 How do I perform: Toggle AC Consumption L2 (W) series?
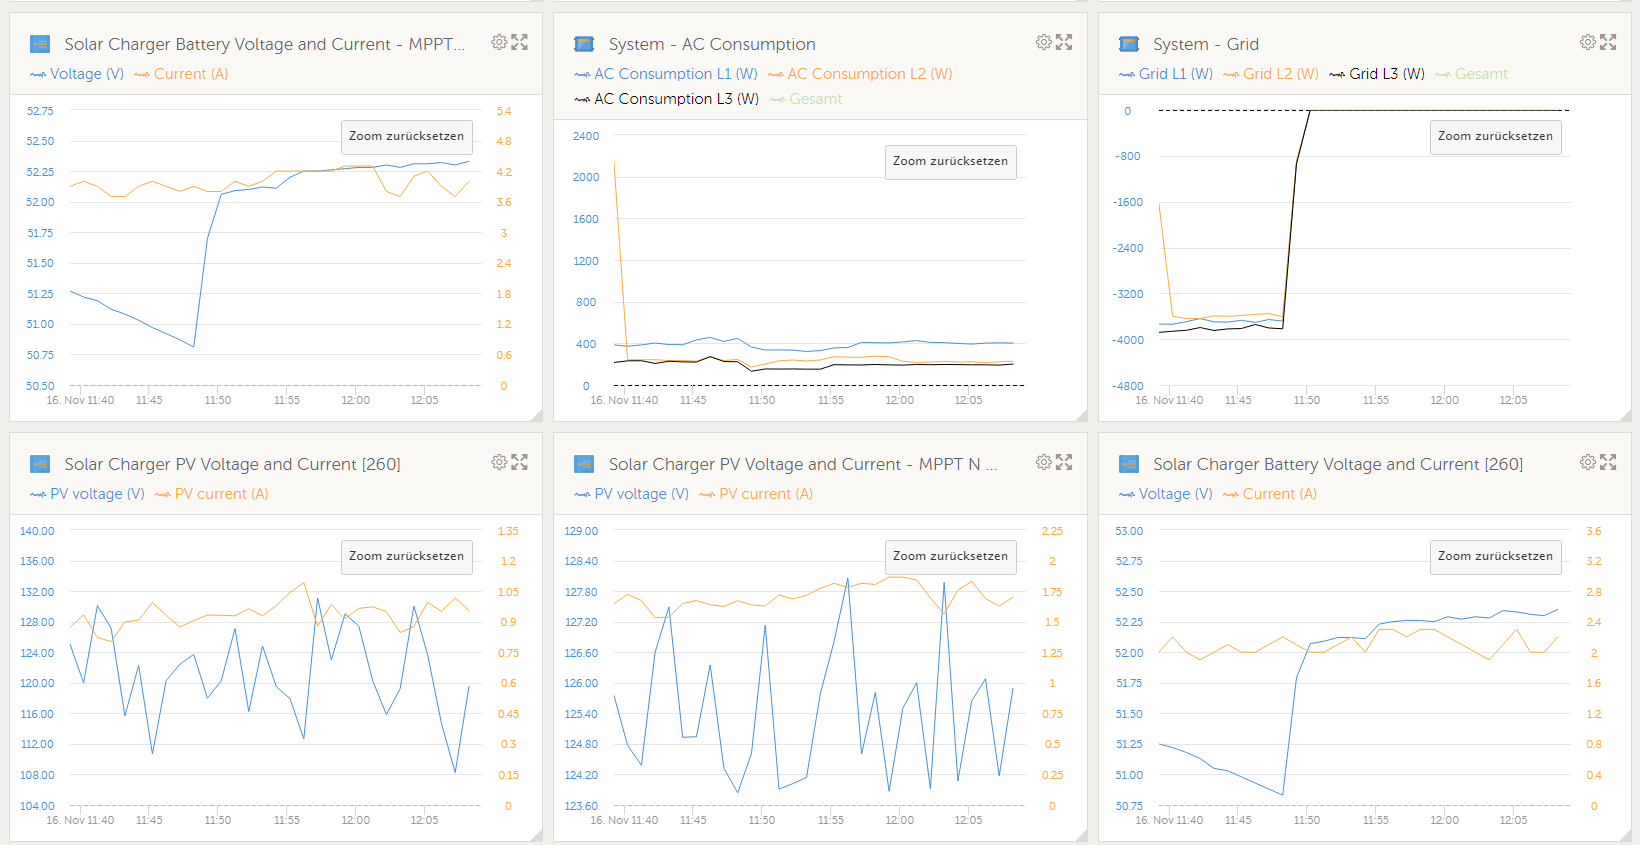click(860, 74)
